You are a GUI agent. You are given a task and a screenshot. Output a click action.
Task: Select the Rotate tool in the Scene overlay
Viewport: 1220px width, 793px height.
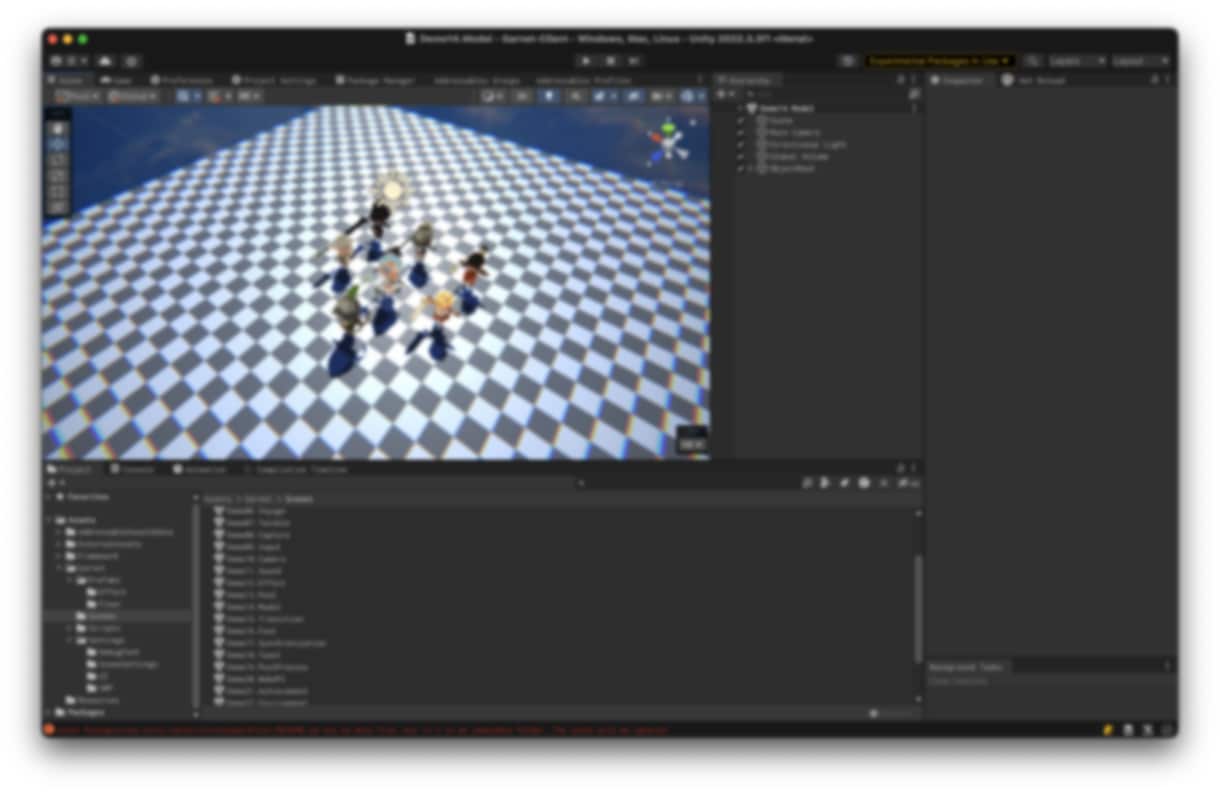click(x=57, y=160)
